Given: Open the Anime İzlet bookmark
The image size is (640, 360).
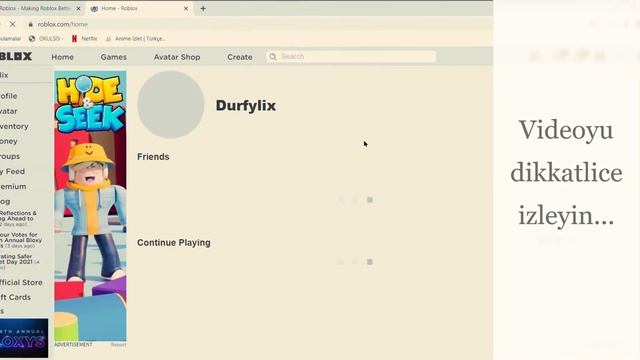Looking at the screenshot, I should (136, 39).
